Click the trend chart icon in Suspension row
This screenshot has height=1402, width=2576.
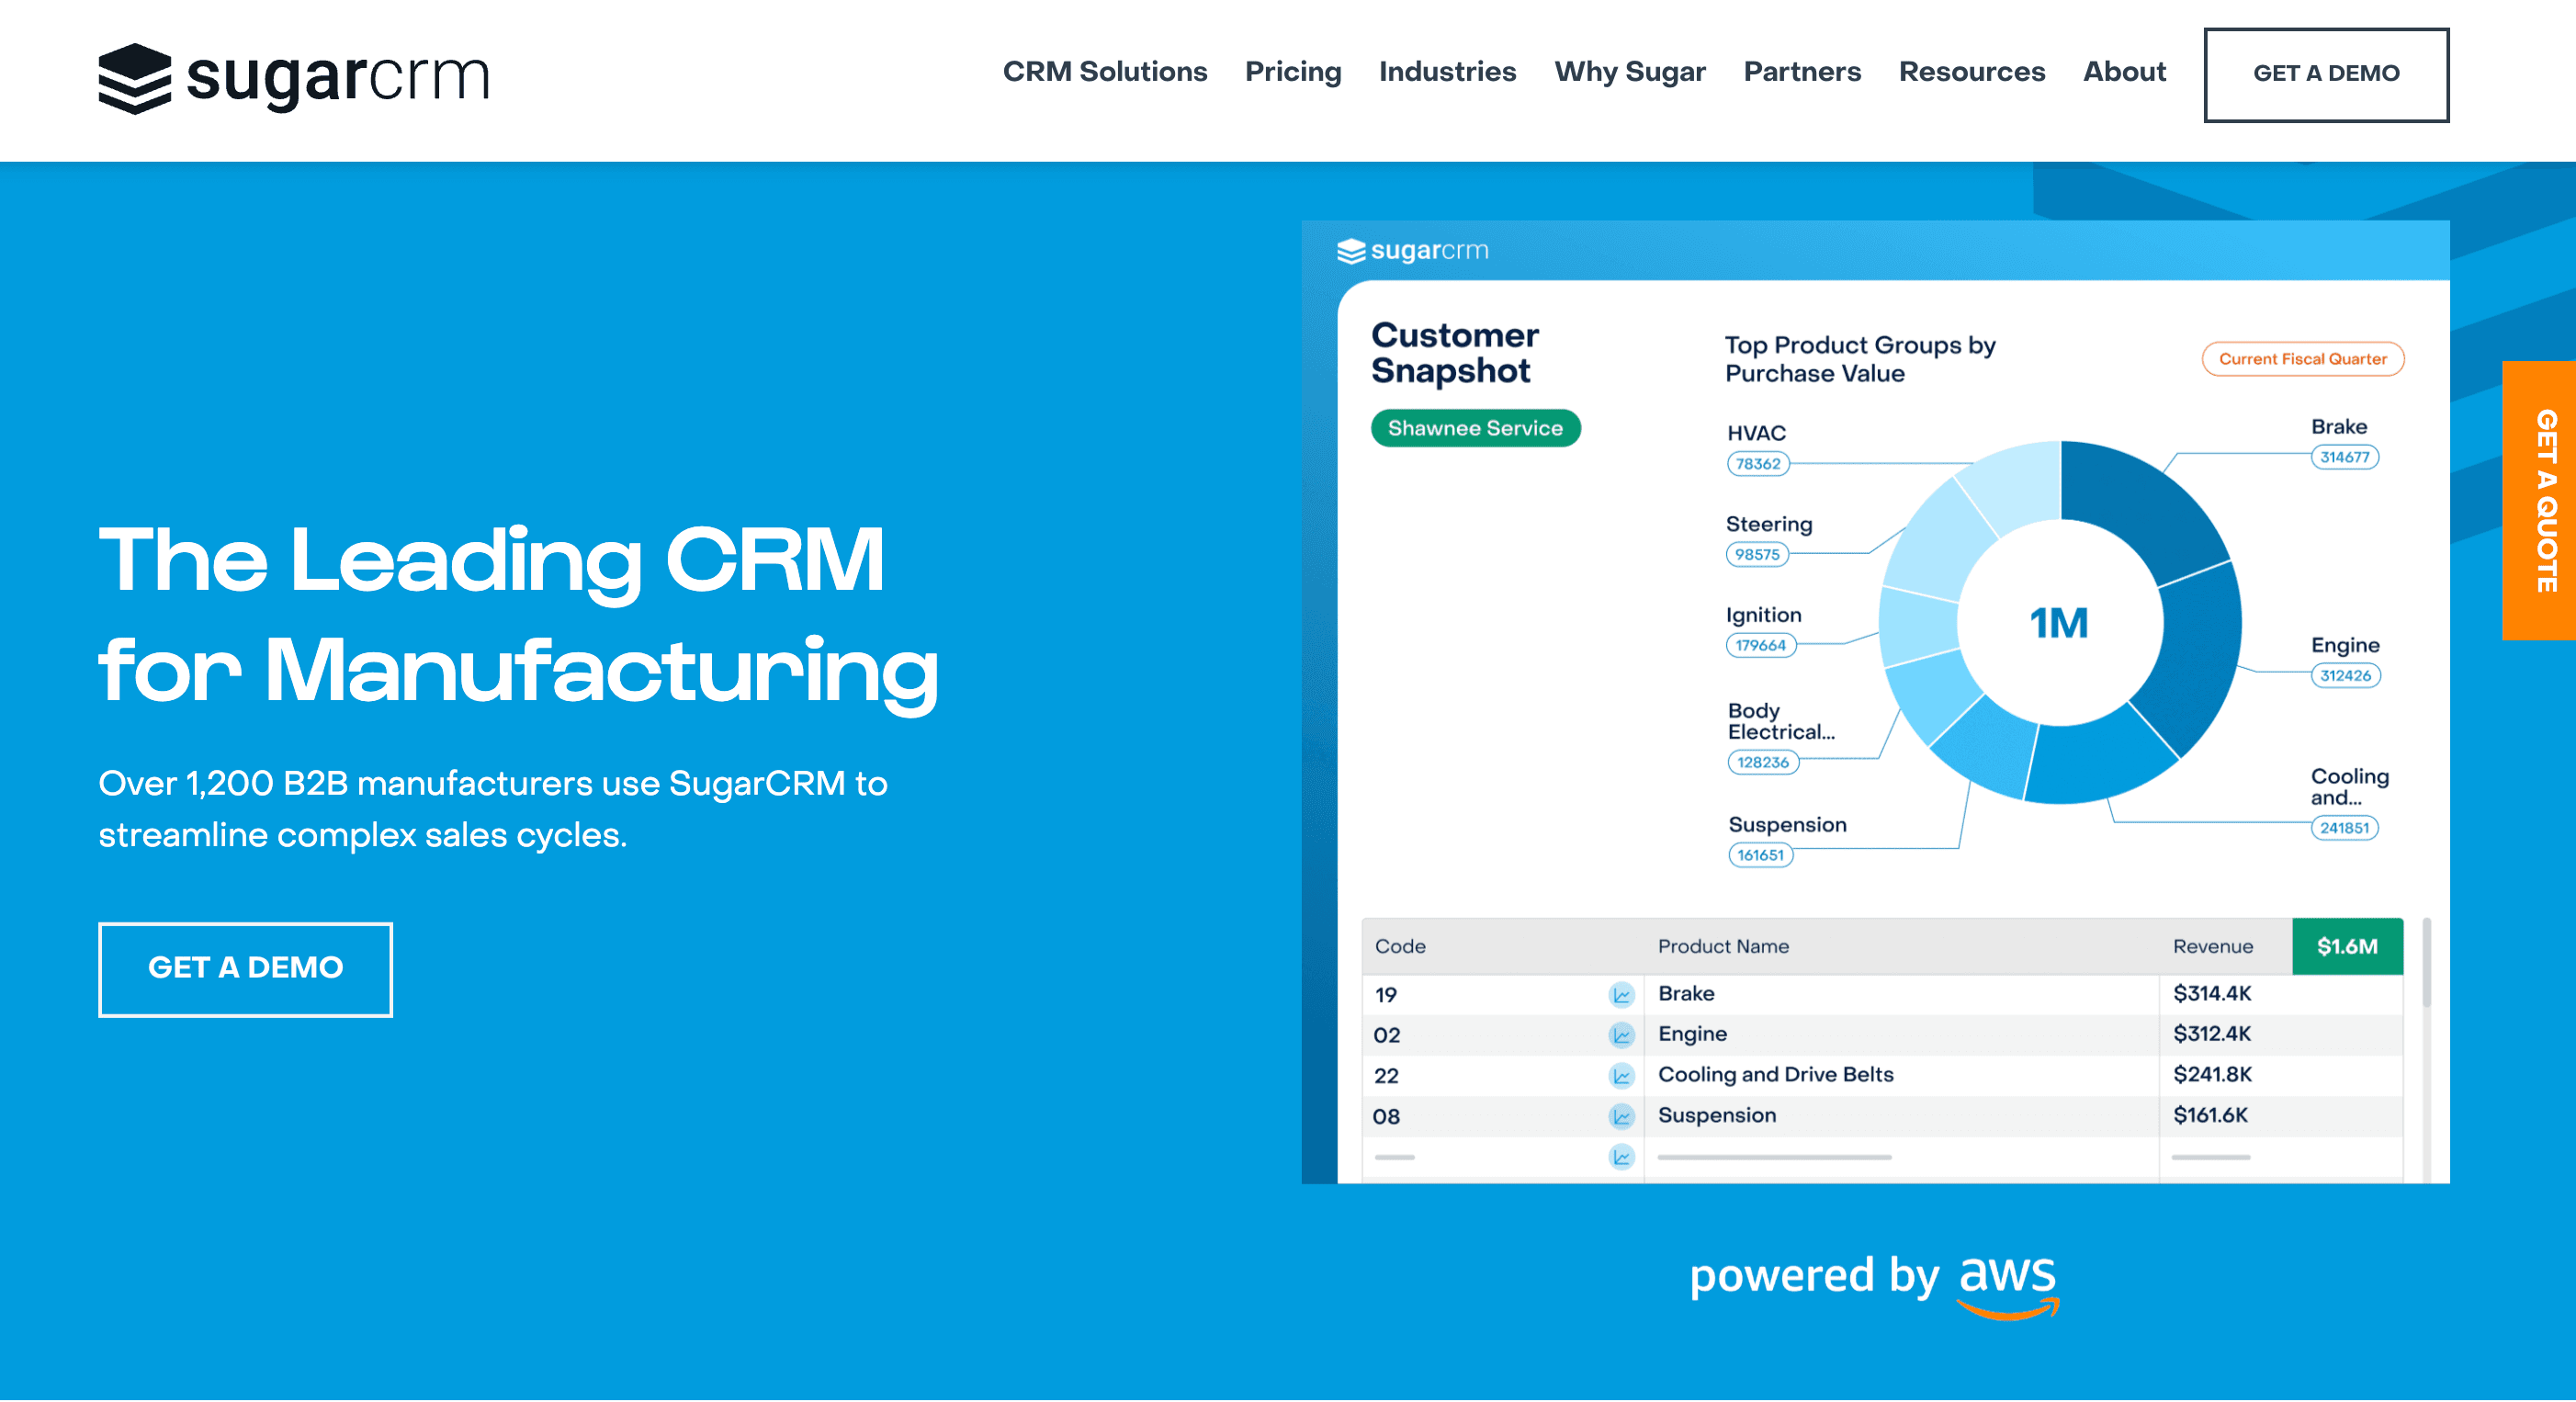pyautogui.click(x=1620, y=1116)
